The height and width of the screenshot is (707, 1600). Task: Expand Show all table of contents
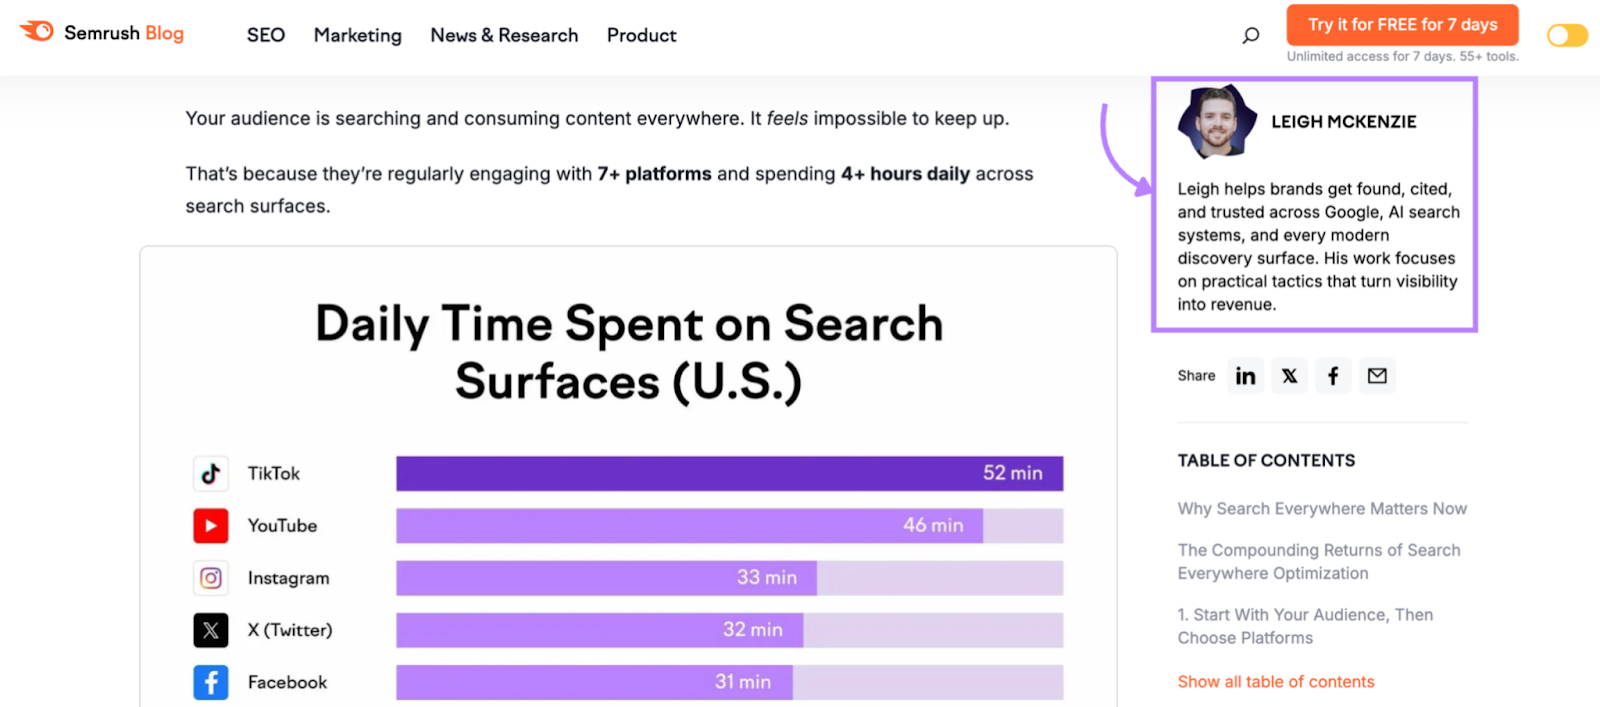(1276, 682)
